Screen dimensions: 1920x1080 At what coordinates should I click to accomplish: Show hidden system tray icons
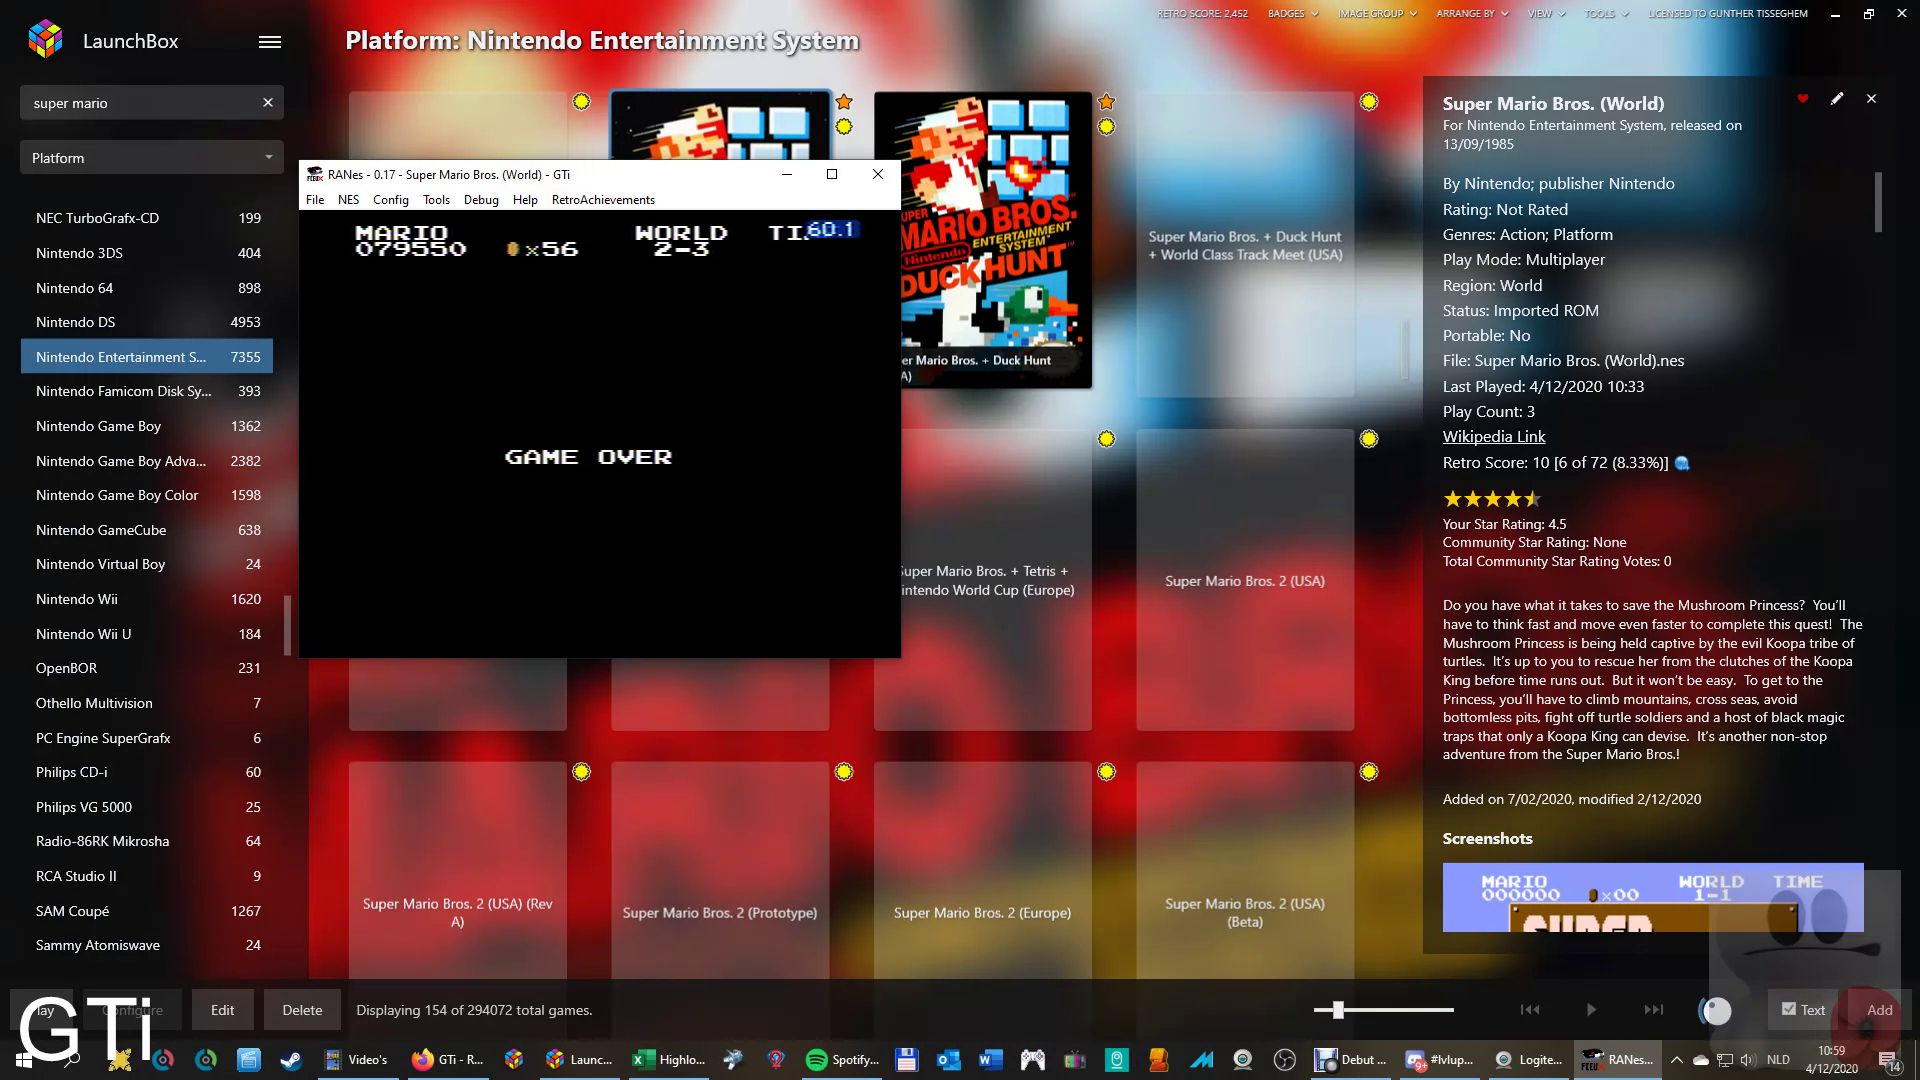(x=1676, y=1060)
